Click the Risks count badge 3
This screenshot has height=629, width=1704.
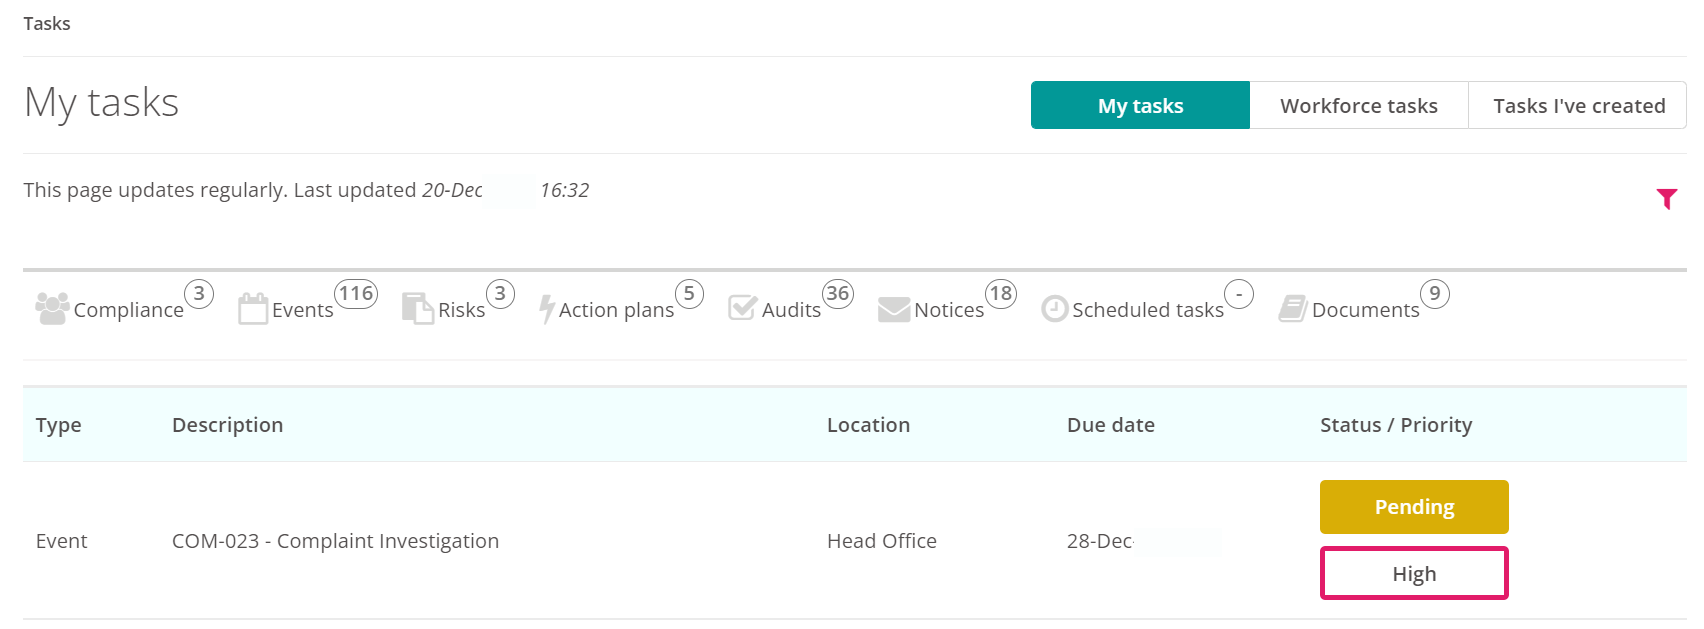(500, 294)
